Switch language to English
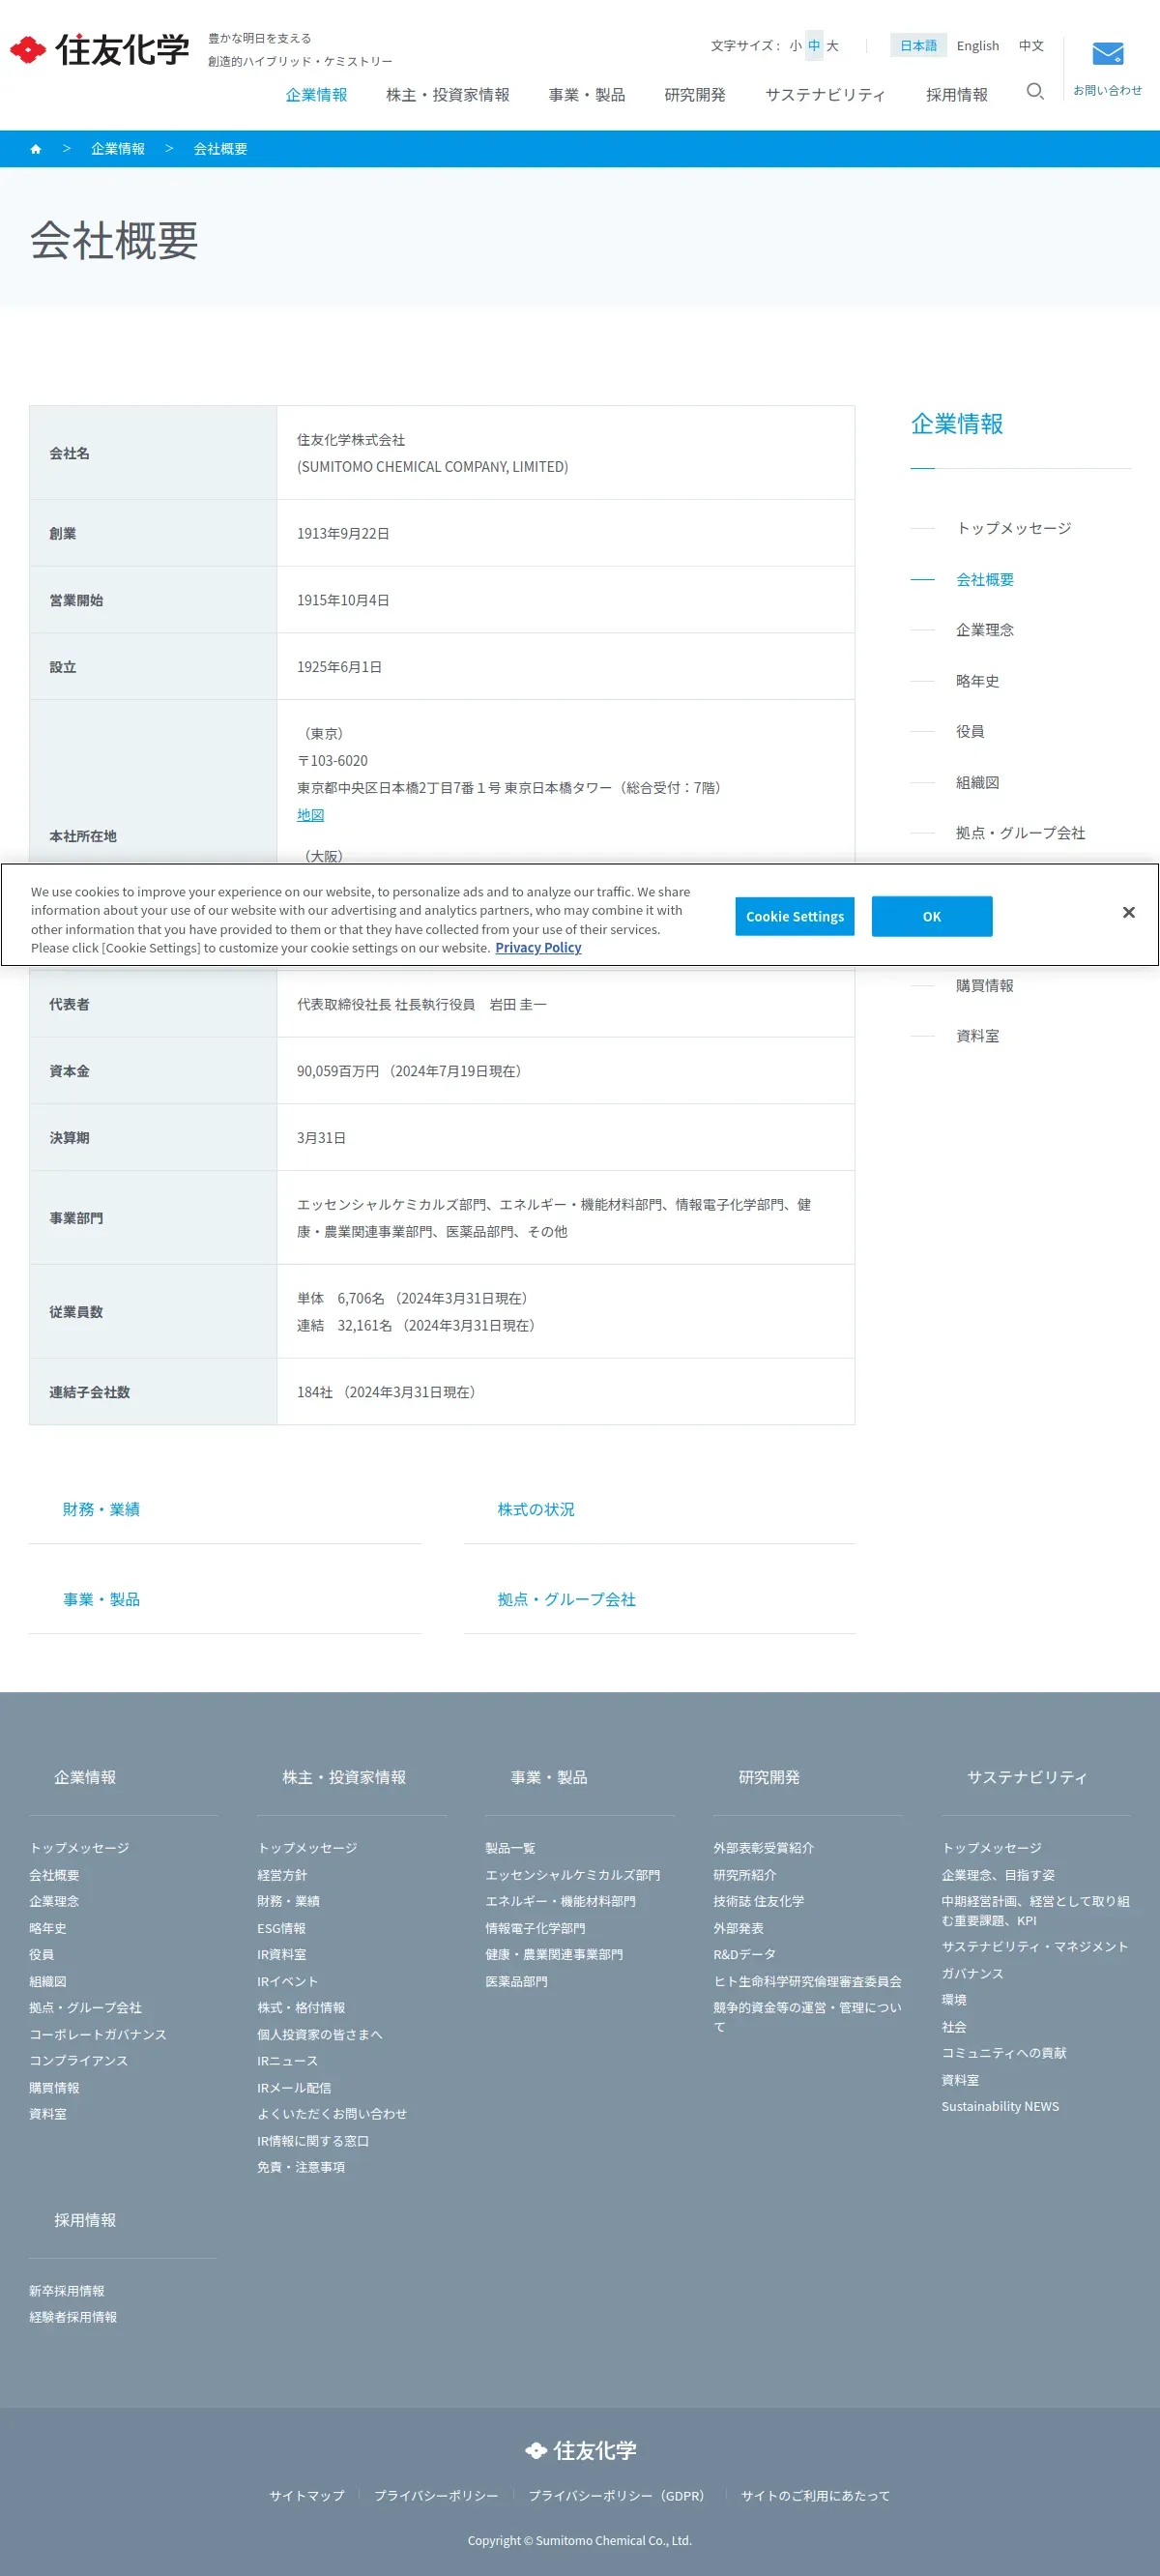The height and width of the screenshot is (2576, 1160). coord(977,46)
